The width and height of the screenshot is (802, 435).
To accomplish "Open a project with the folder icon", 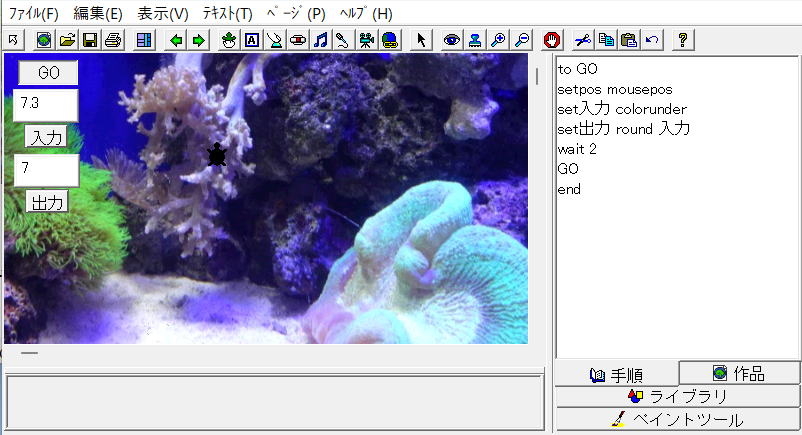I will coord(67,39).
